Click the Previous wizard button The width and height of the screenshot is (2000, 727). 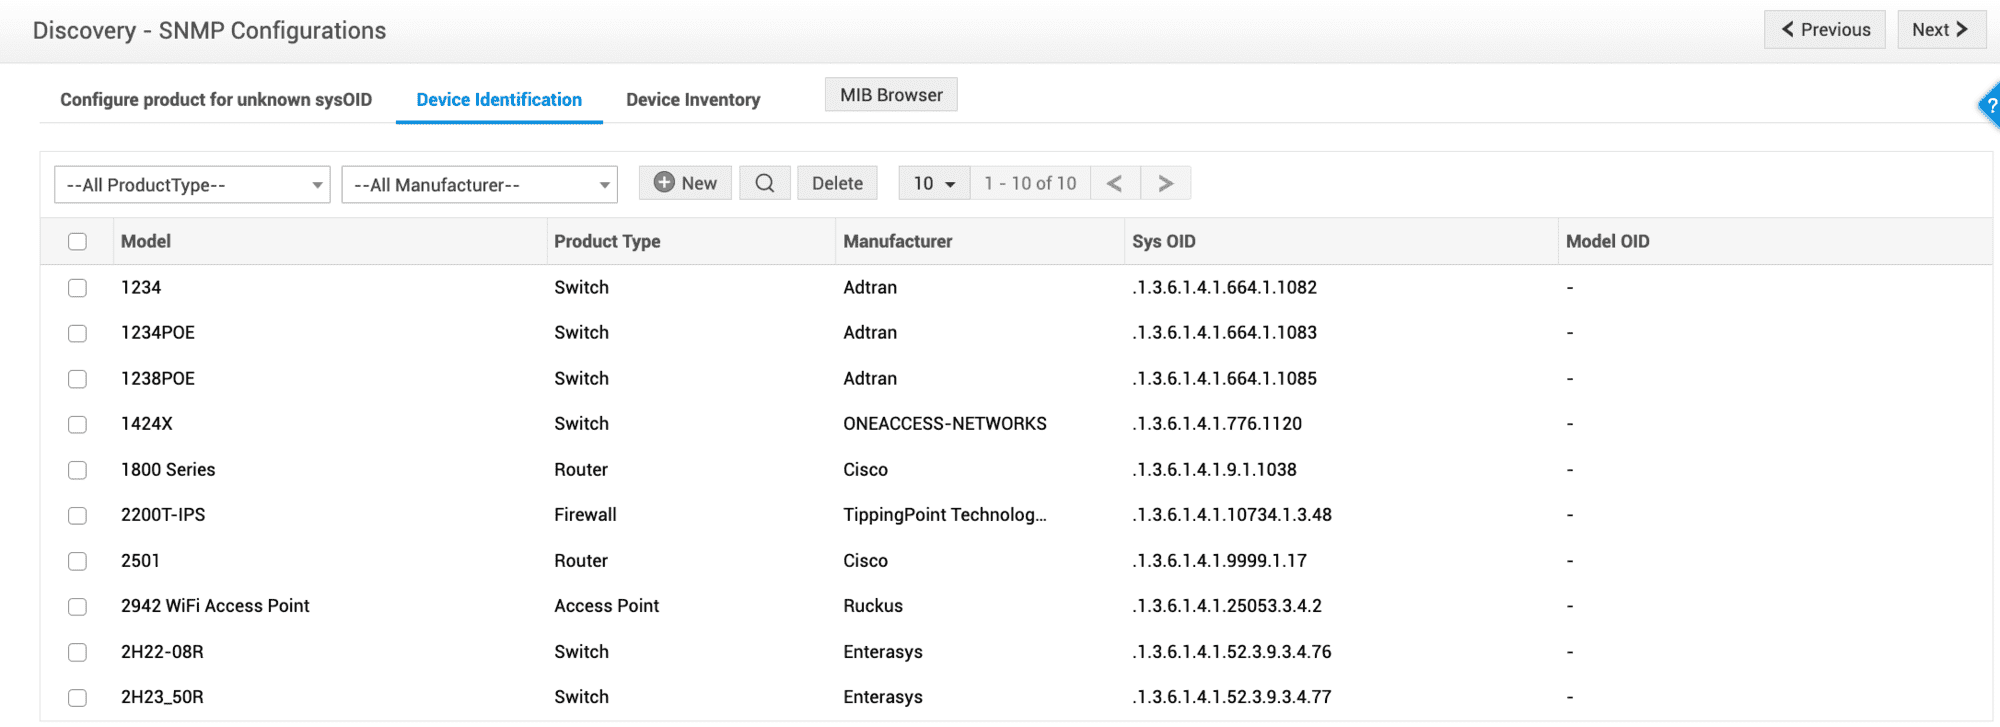(x=1824, y=30)
